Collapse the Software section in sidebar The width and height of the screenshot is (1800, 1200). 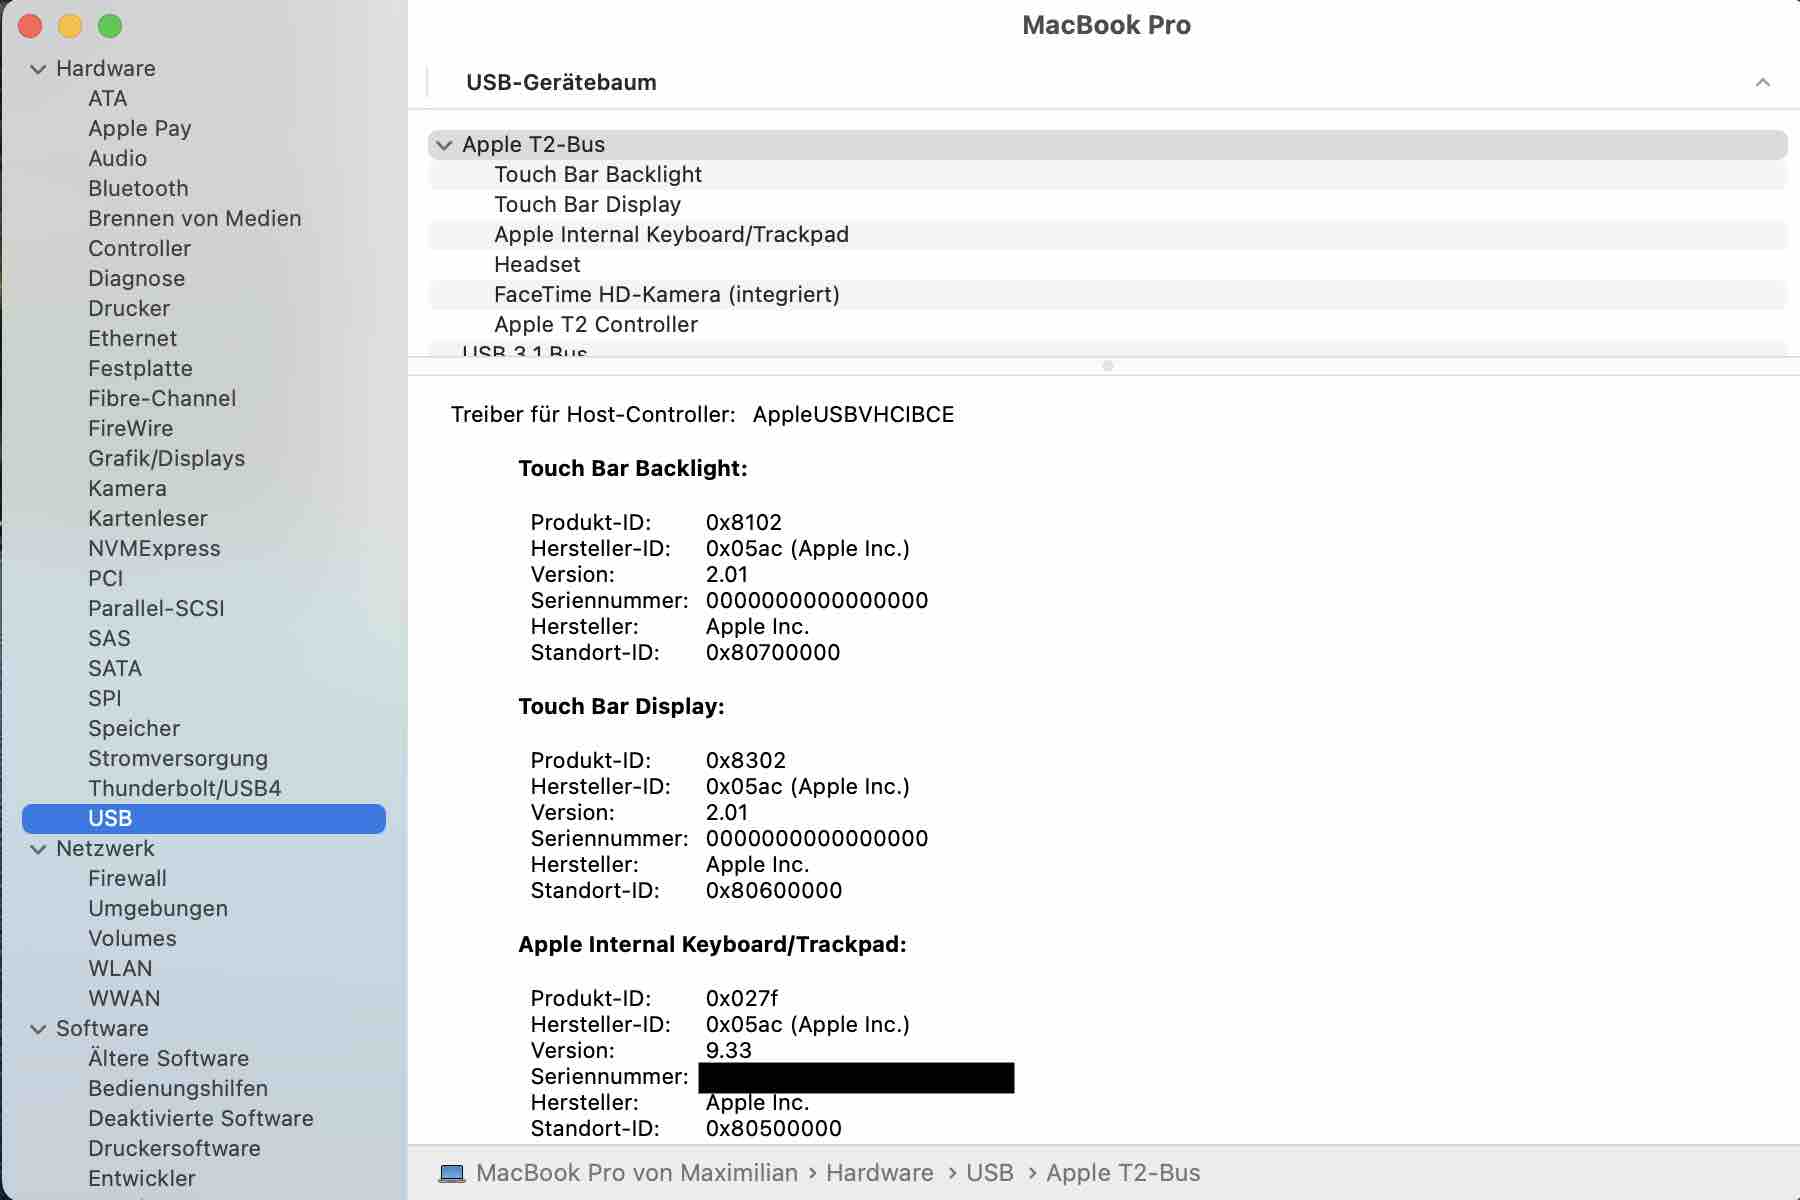38,1029
